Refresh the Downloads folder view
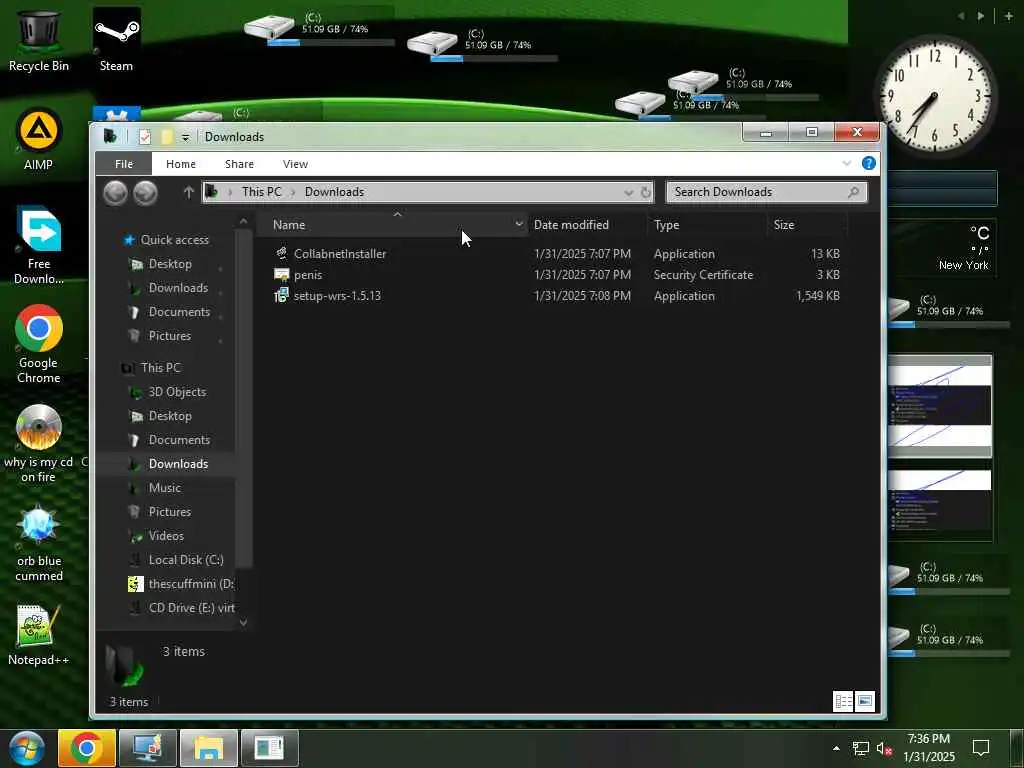This screenshot has width=1024, height=768. pyautogui.click(x=645, y=192)
